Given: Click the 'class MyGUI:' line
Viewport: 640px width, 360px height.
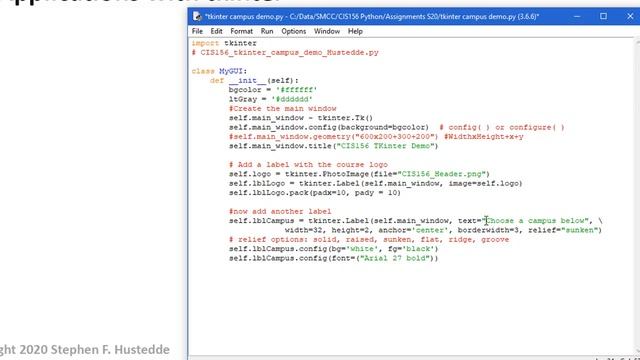Looking at the screenshot, I should (219, 71).
